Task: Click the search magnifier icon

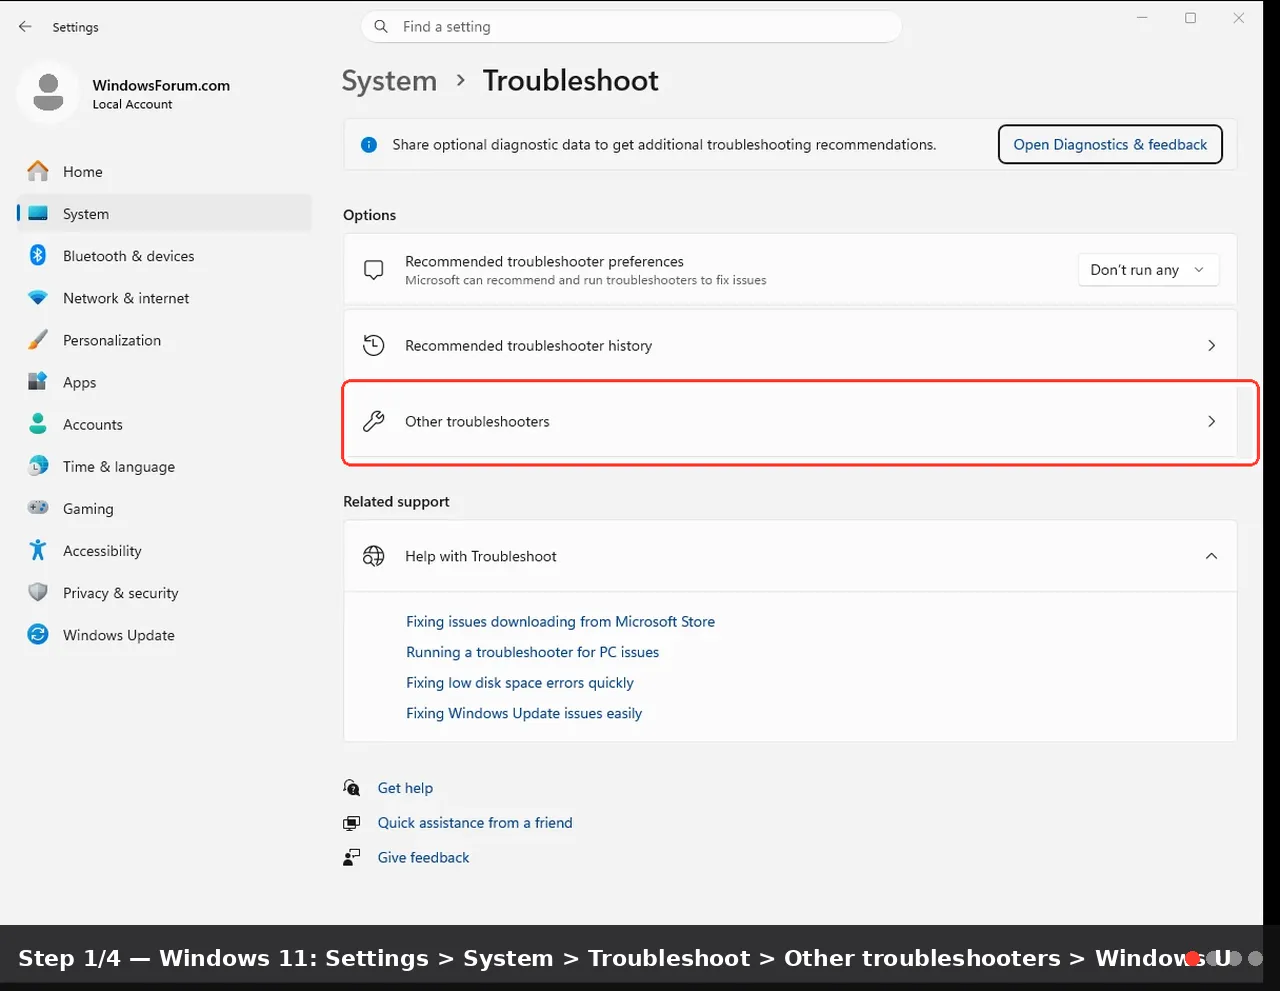Action: pyautogui.click(x=381, y=27)
